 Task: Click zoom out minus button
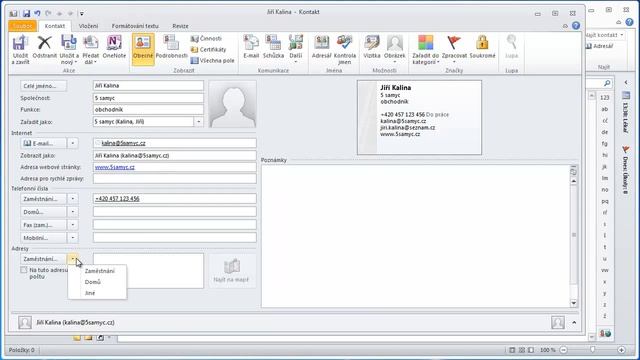click(564, 350)
